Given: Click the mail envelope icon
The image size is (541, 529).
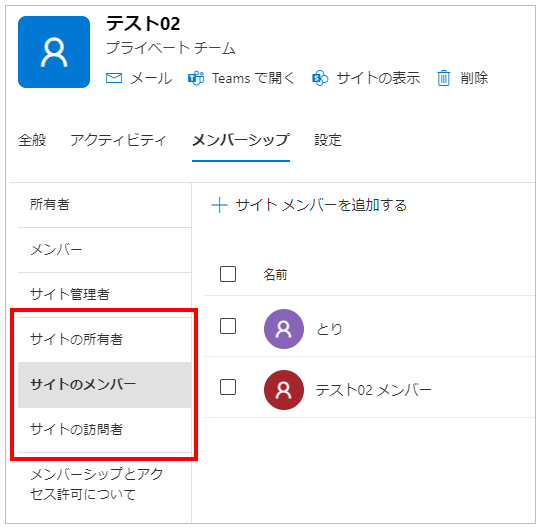Looking at the screenshot, I should 114,78.
